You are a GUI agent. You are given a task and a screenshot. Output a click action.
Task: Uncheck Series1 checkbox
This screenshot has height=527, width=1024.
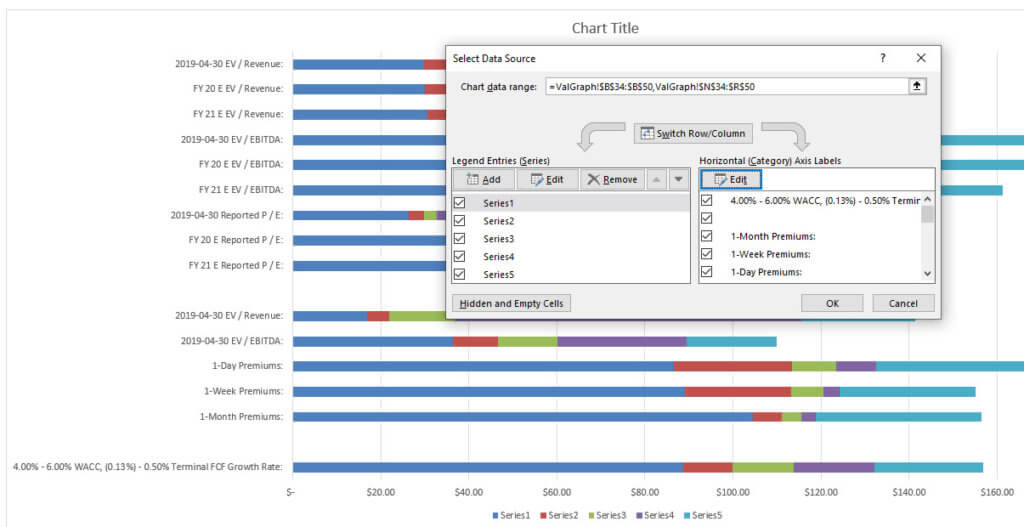(459, 203)
